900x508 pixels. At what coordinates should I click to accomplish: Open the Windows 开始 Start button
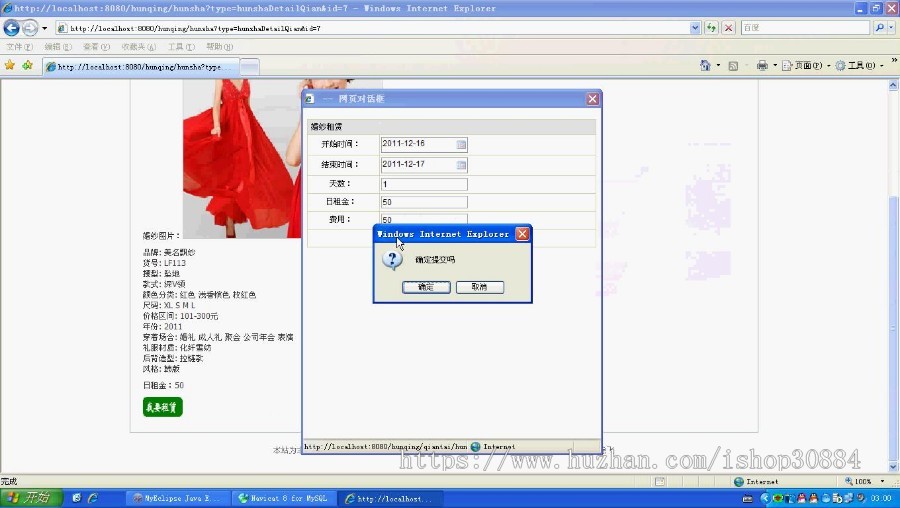[31, 498]
